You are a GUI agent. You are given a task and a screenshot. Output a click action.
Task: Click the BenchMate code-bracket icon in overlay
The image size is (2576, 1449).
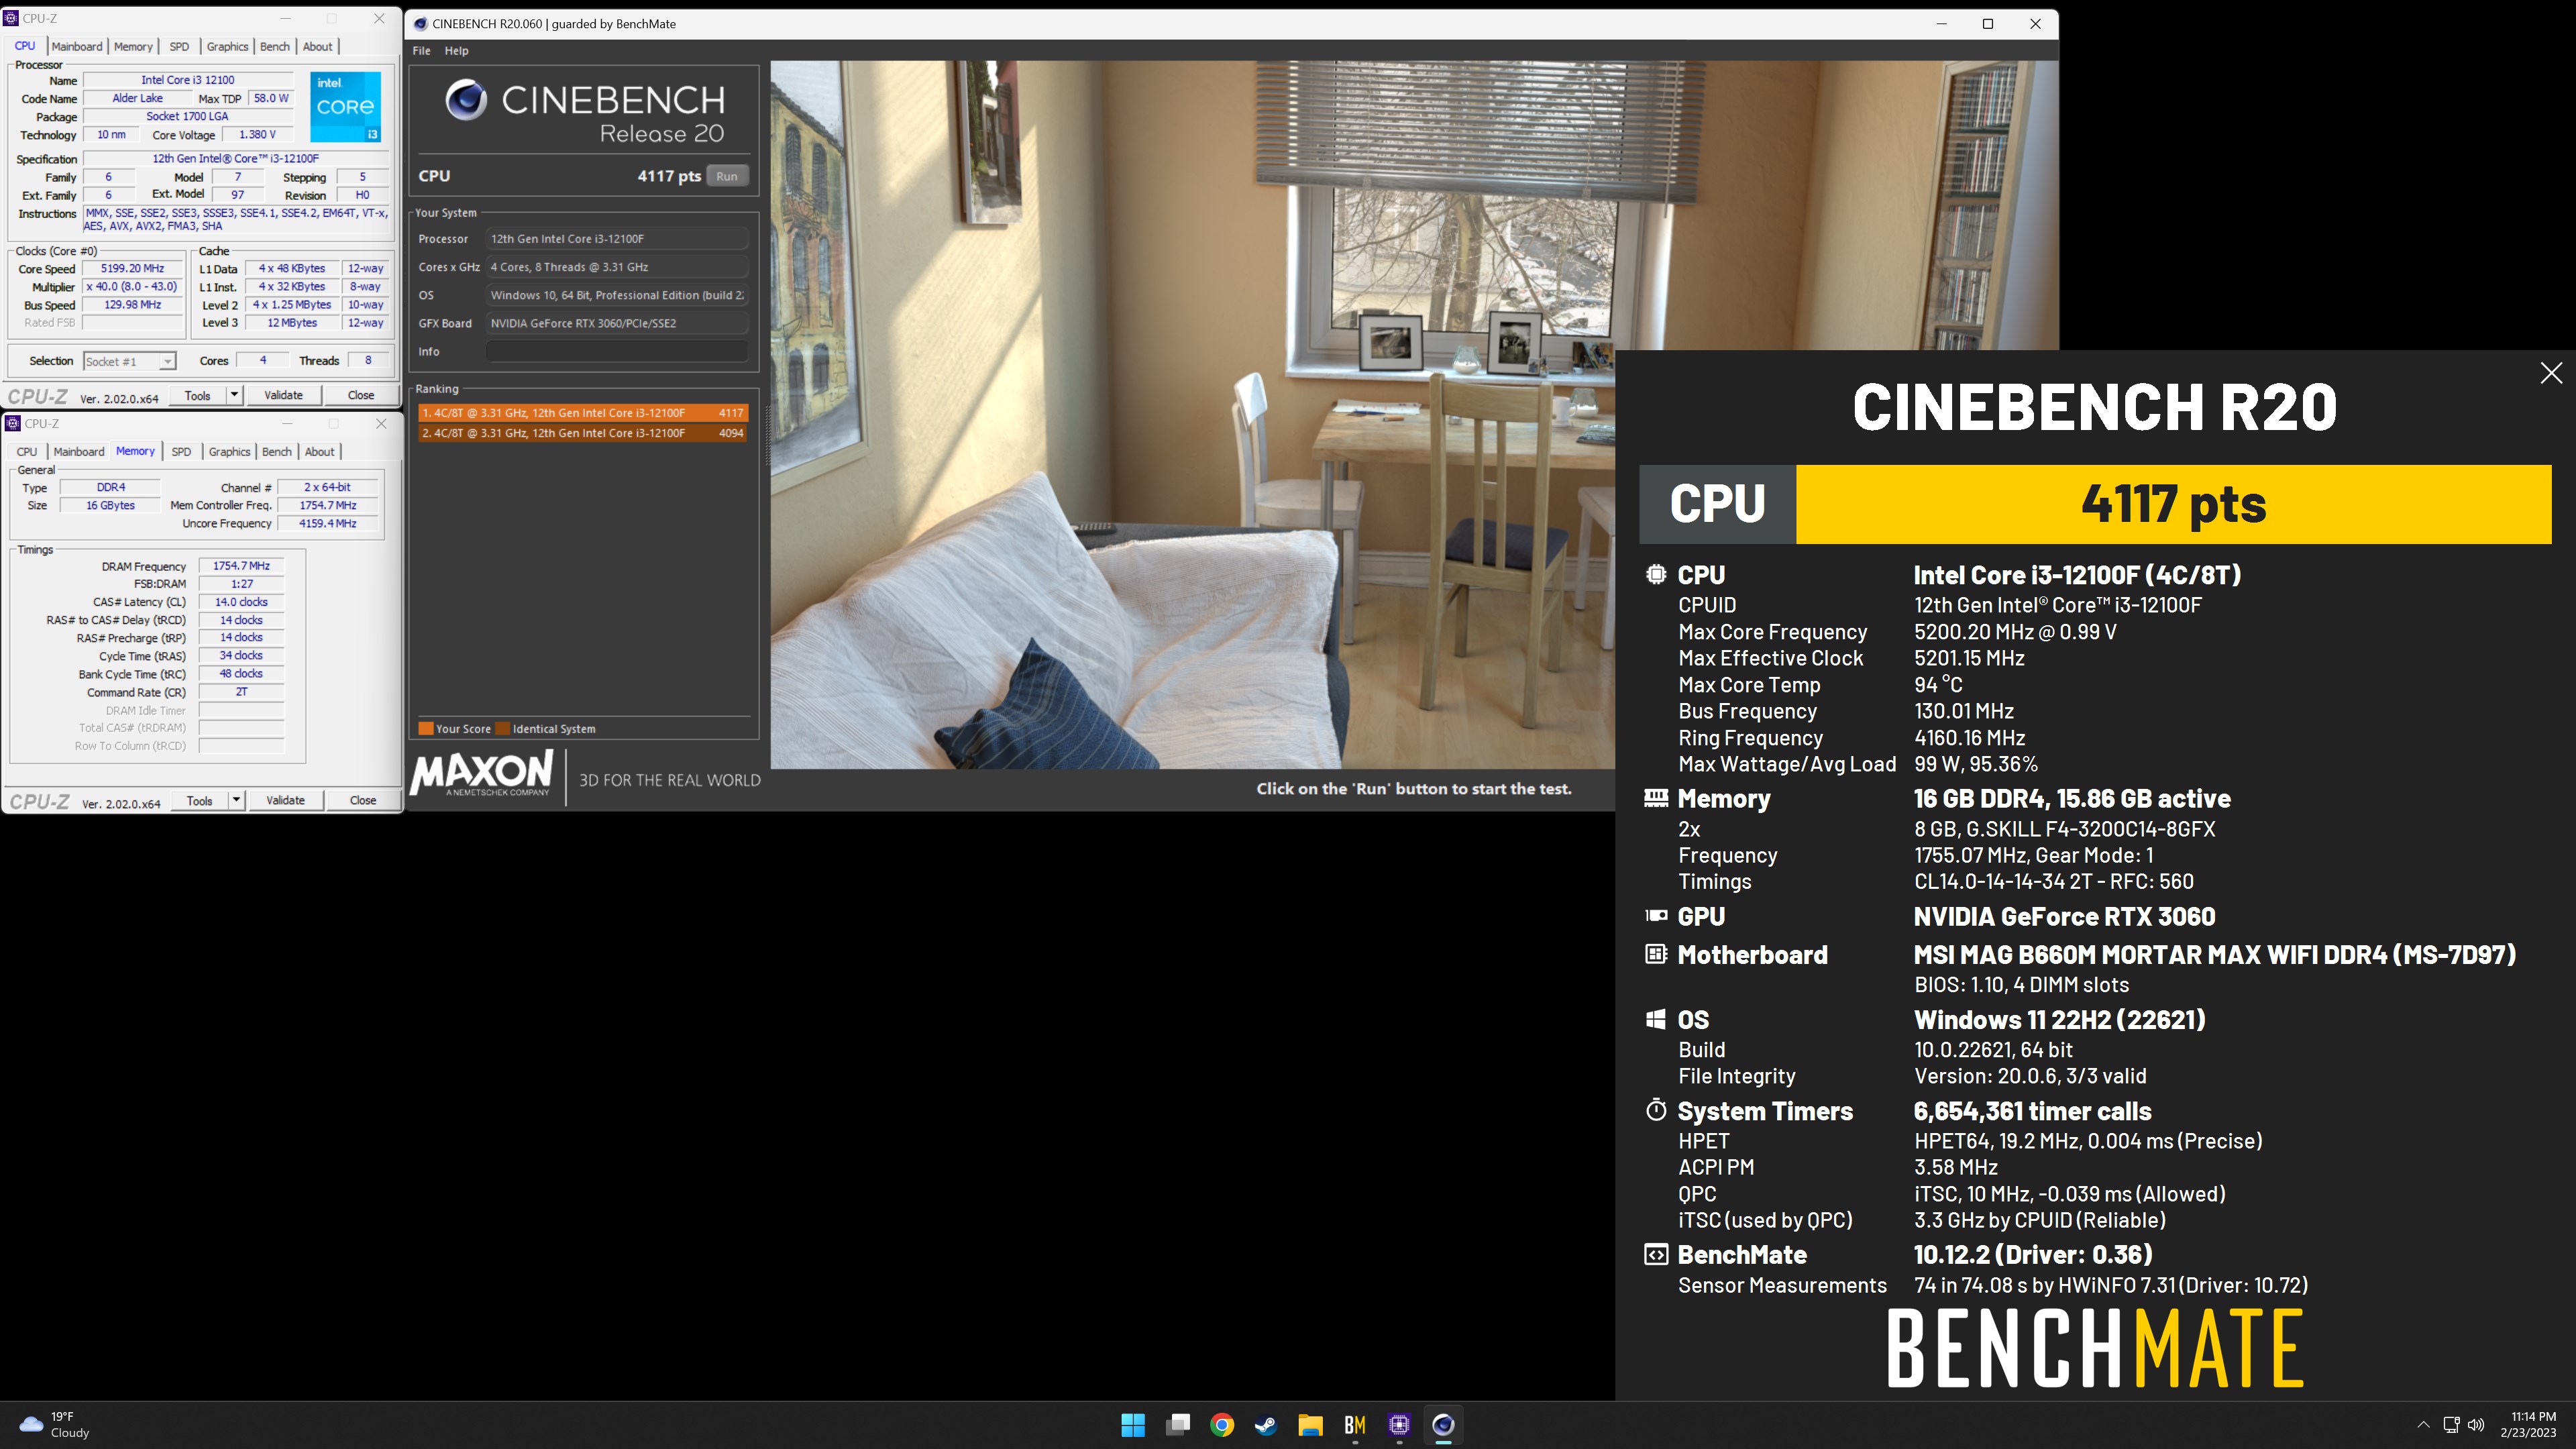[1656, 1254]
